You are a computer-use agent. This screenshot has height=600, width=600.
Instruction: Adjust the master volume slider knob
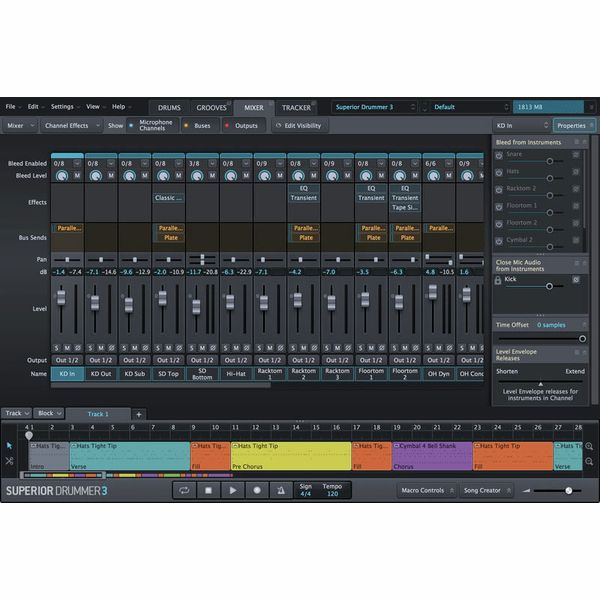[569, 491]
